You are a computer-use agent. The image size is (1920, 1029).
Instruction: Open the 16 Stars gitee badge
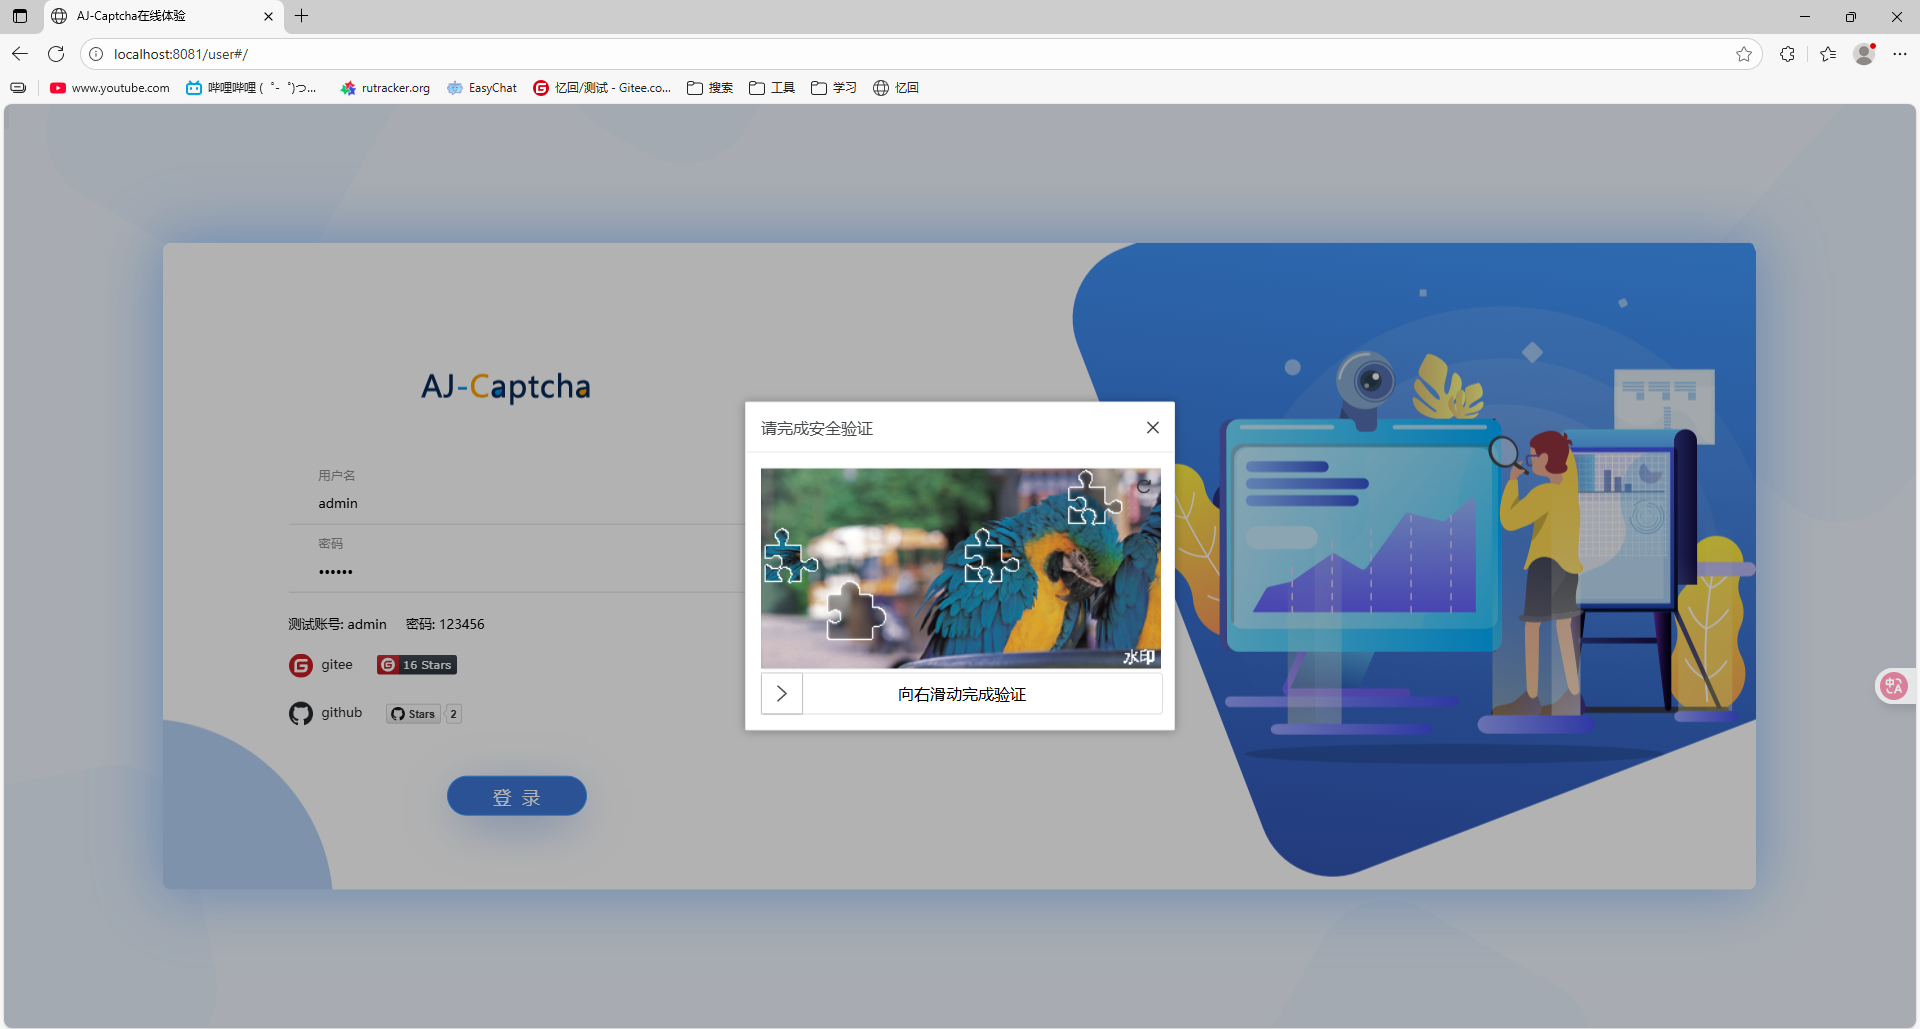417,665
